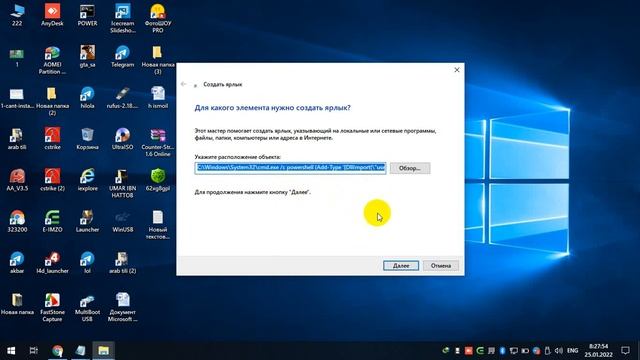Select the Telegram desktop icon
Viewport: 640px width, 360px height.
[122, 57]
